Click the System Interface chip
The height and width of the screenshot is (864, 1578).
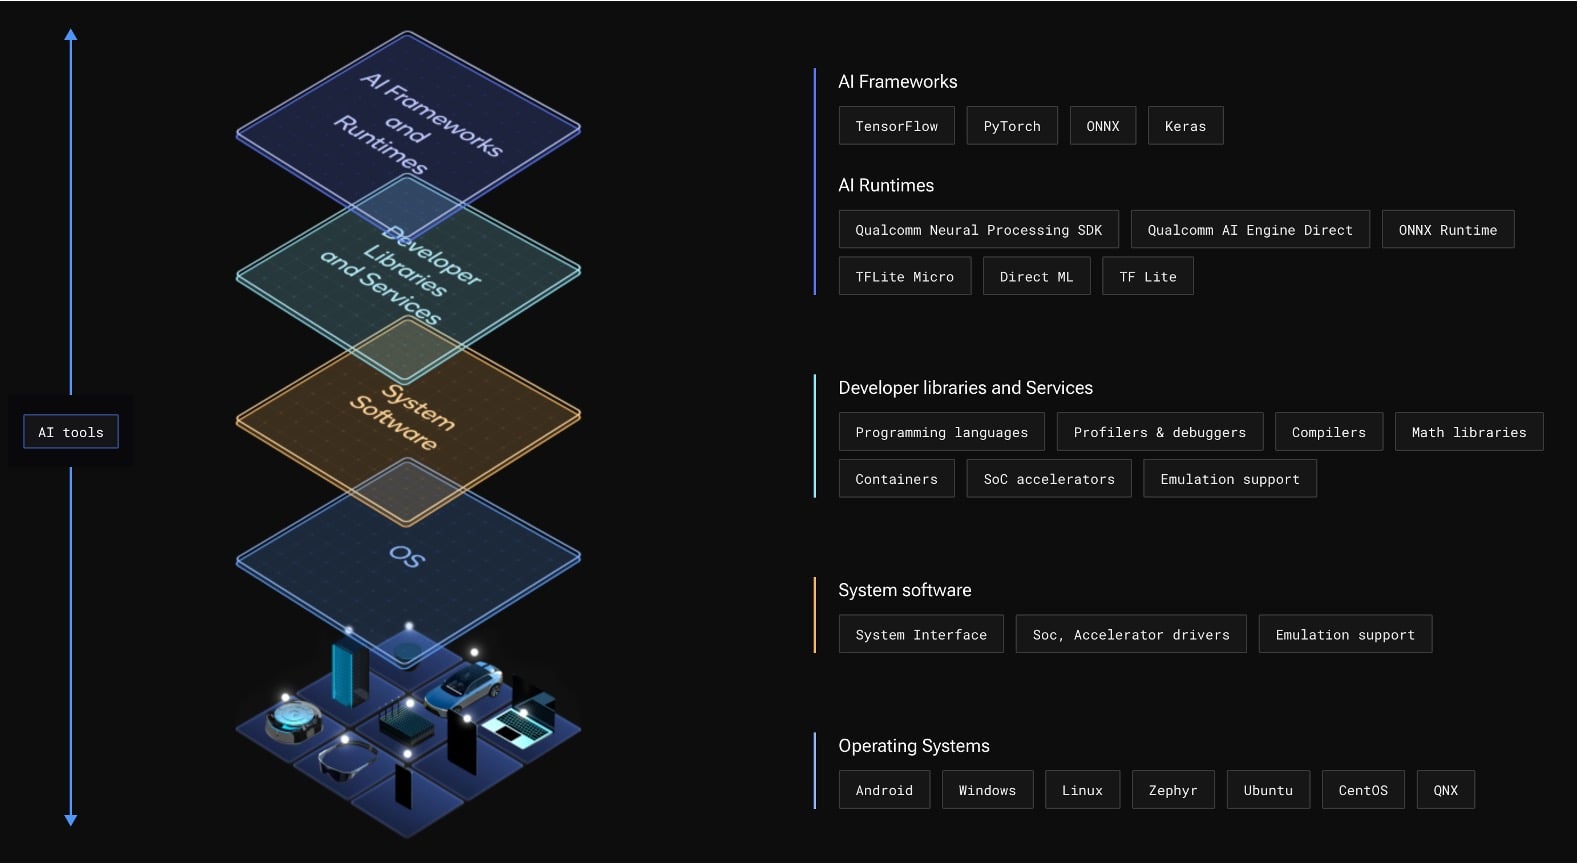click(x=921, y=635)
